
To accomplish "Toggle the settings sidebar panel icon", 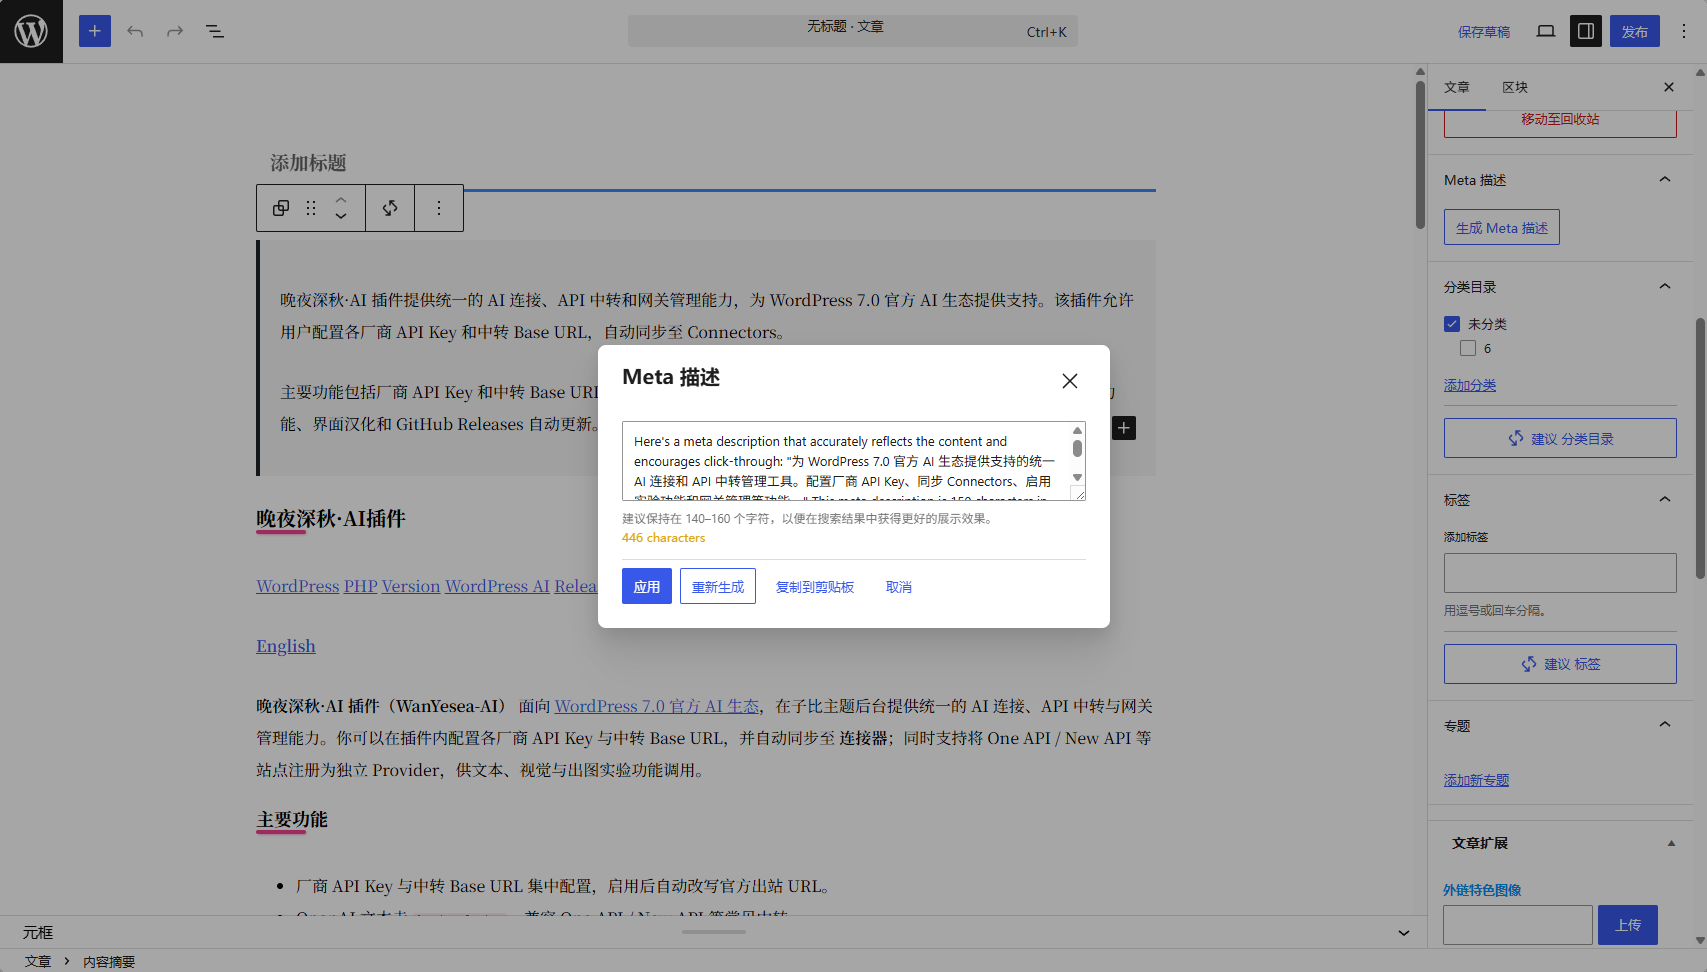I will pos(1586,31).
